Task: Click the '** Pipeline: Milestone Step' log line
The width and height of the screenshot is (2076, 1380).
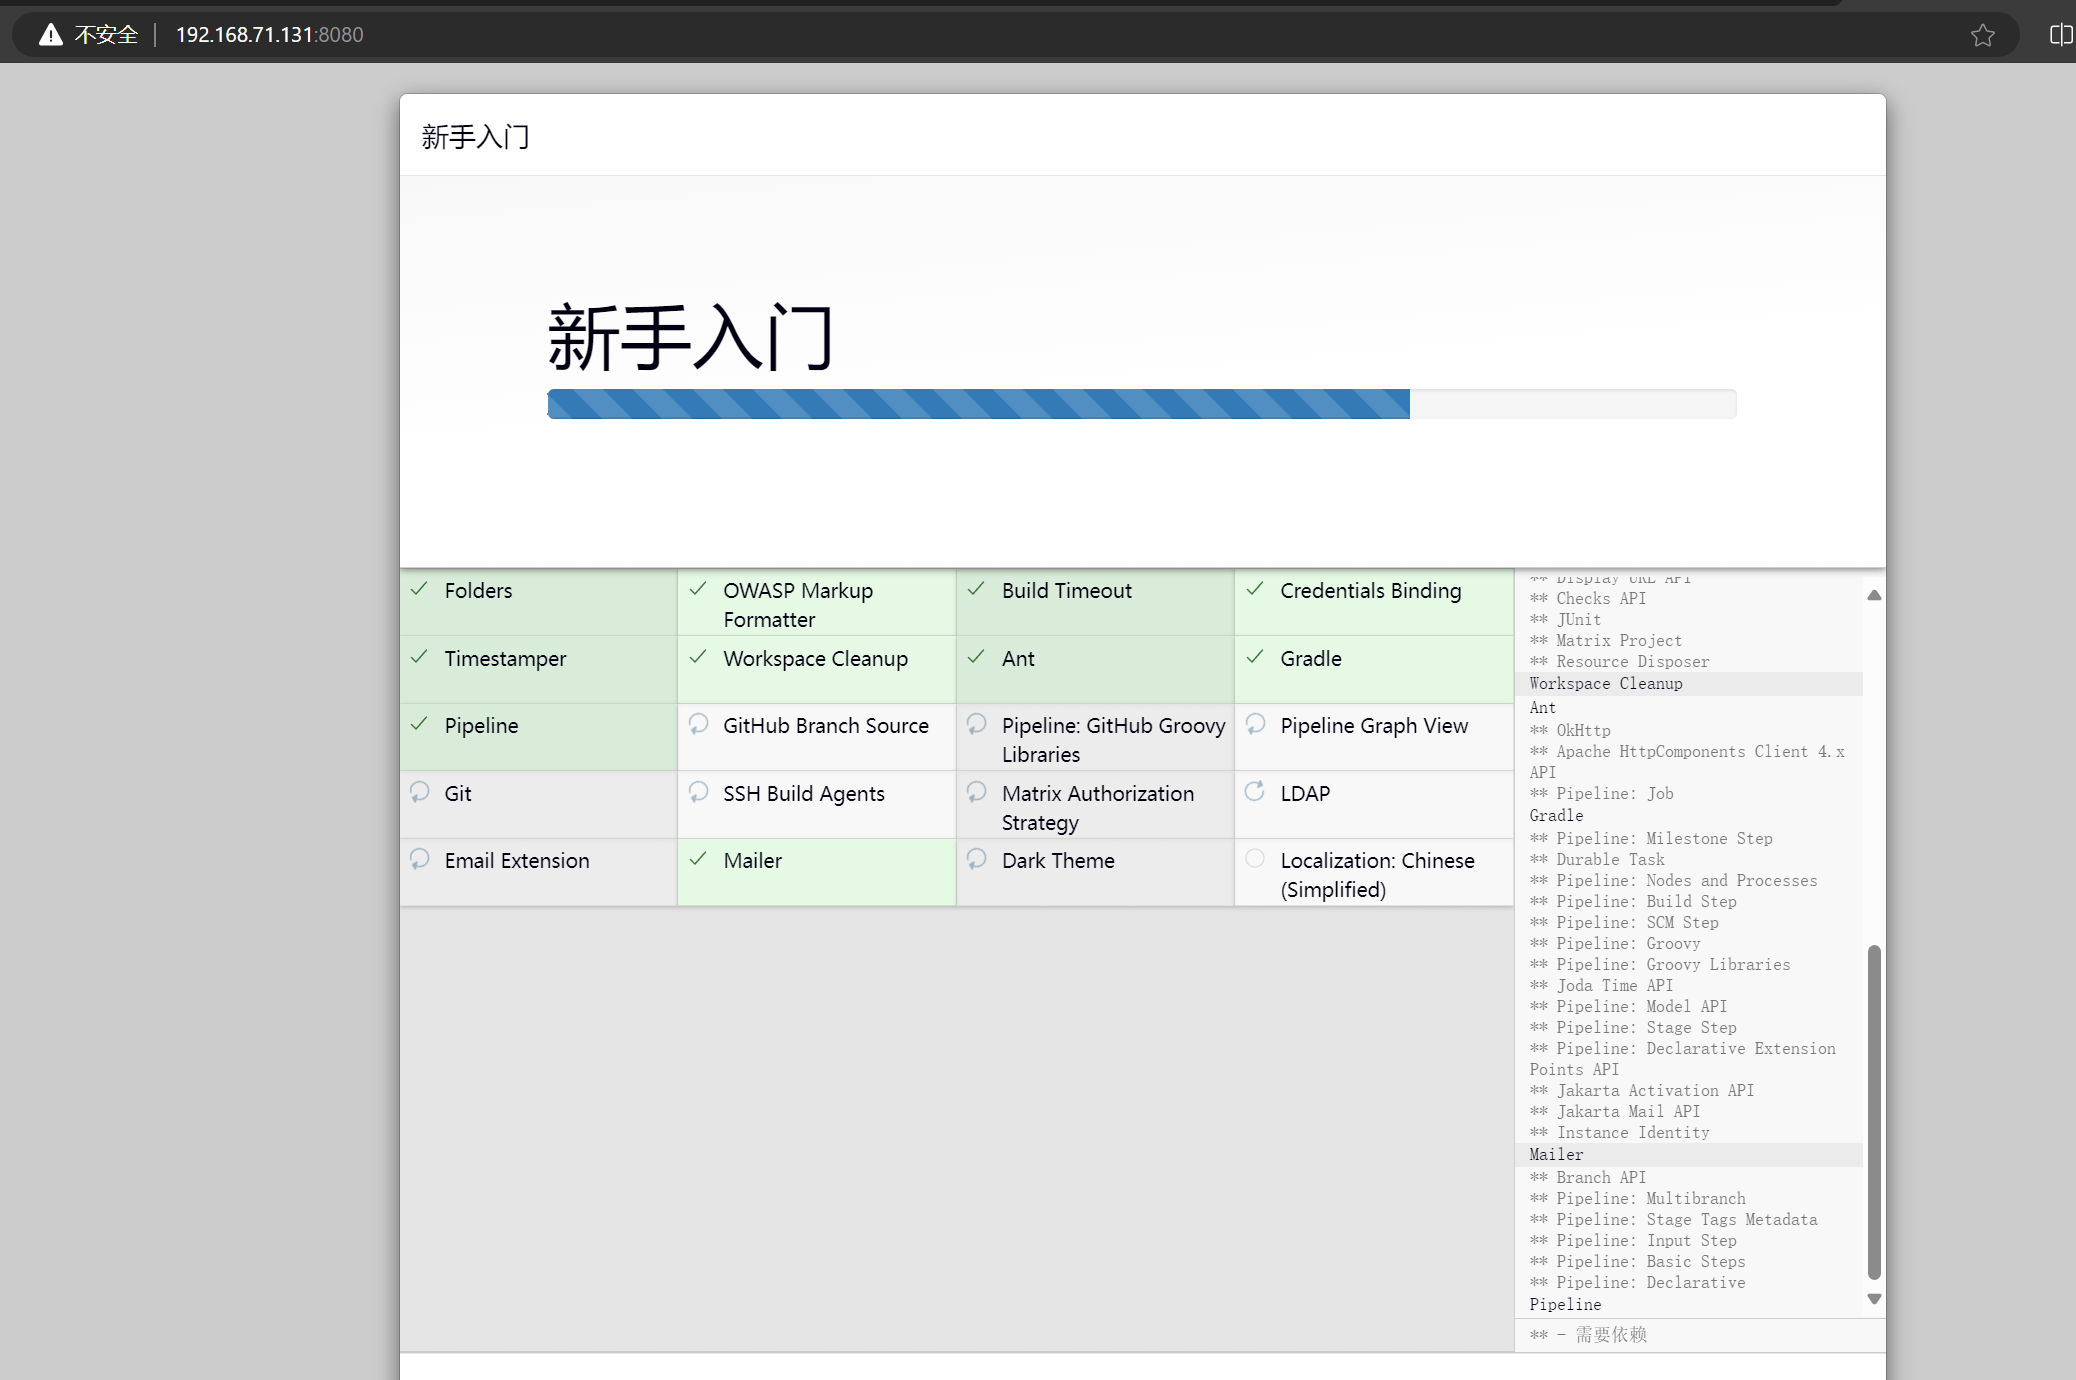Action: (x=1651, y=839)
